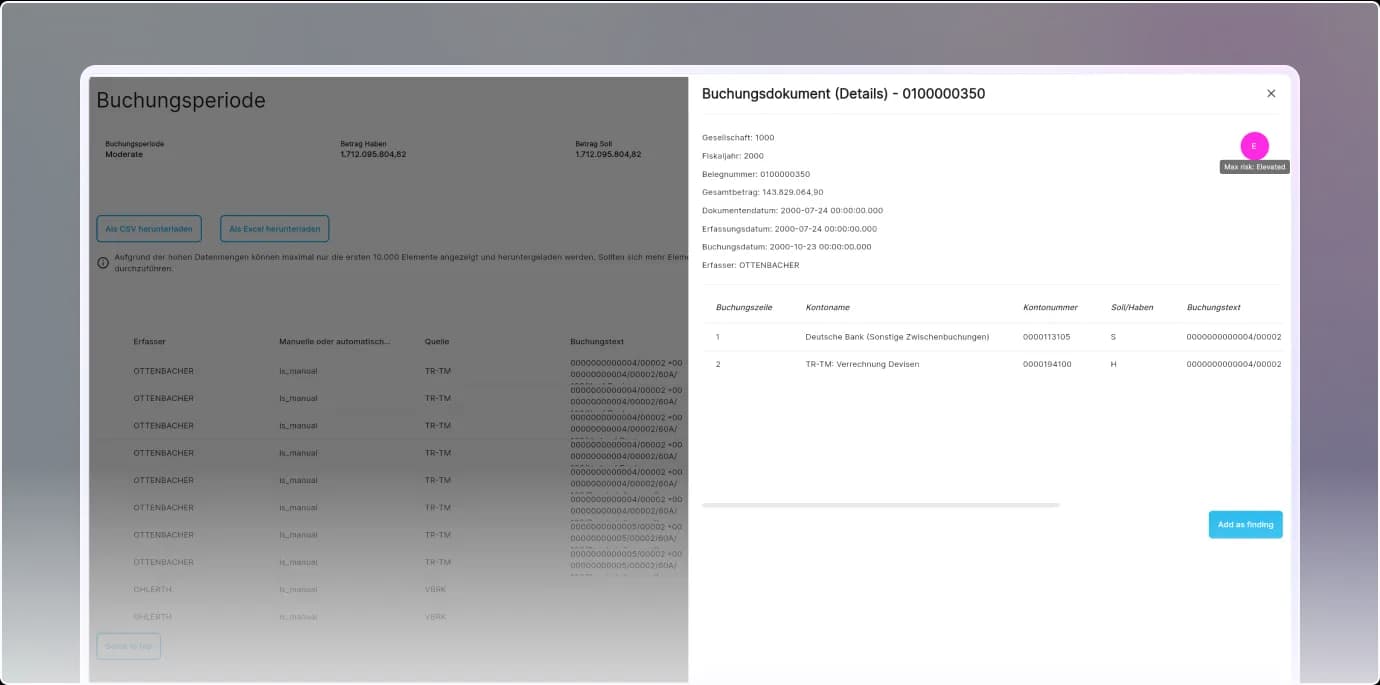Click the Scroll to top button
Screen dimensions: 1380x685
tap(128, 646)
